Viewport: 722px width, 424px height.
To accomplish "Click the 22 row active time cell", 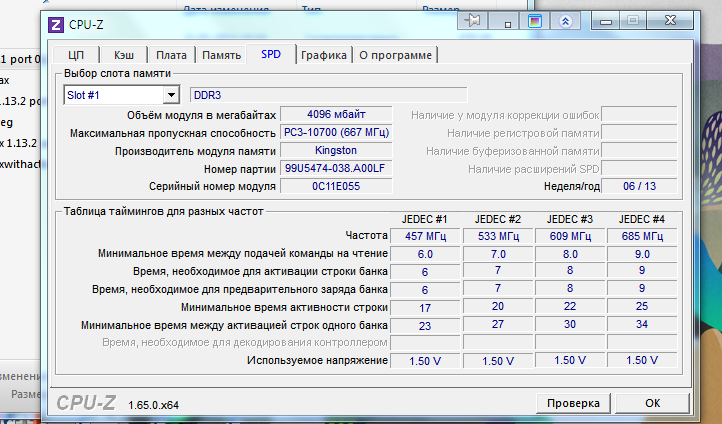I will [x=570, y=307].
